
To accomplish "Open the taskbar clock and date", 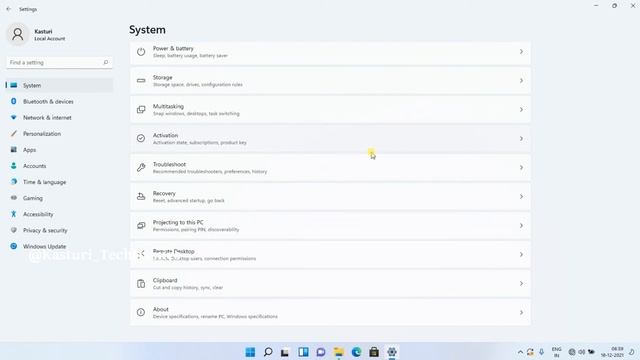I will (x=612, y=352).
